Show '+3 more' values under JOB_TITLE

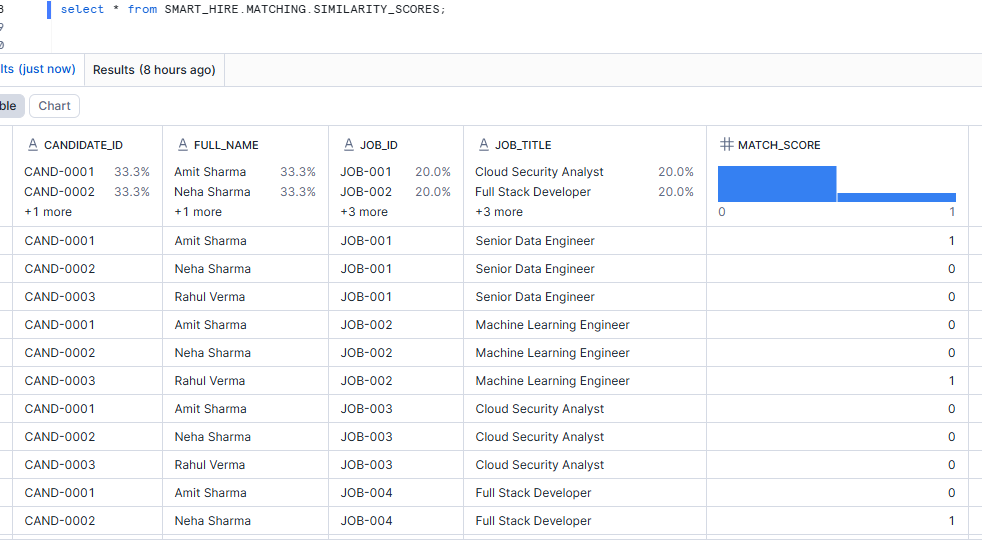coord(499,212)
